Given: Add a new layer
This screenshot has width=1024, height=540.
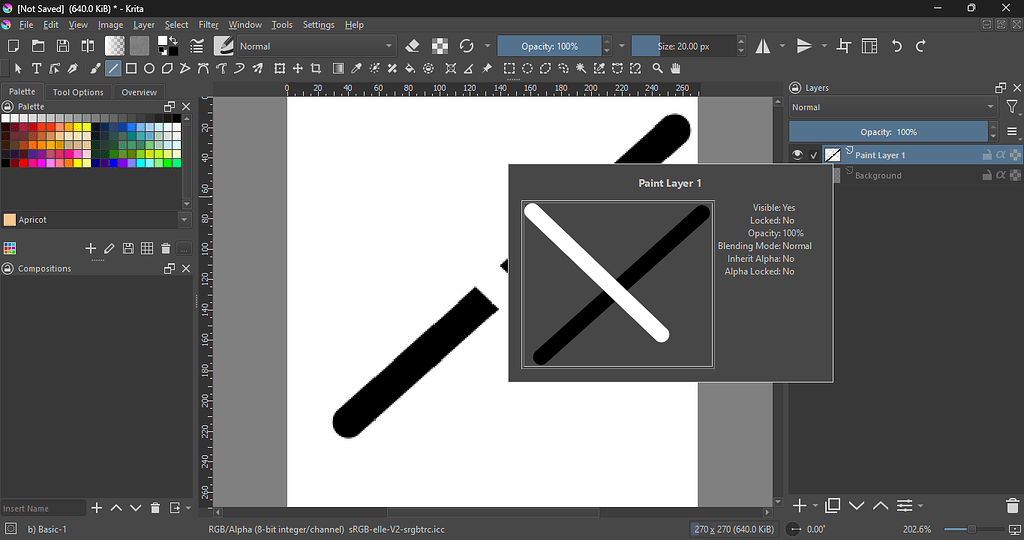Looking at the screenshot, I should (x=799, y=505).
